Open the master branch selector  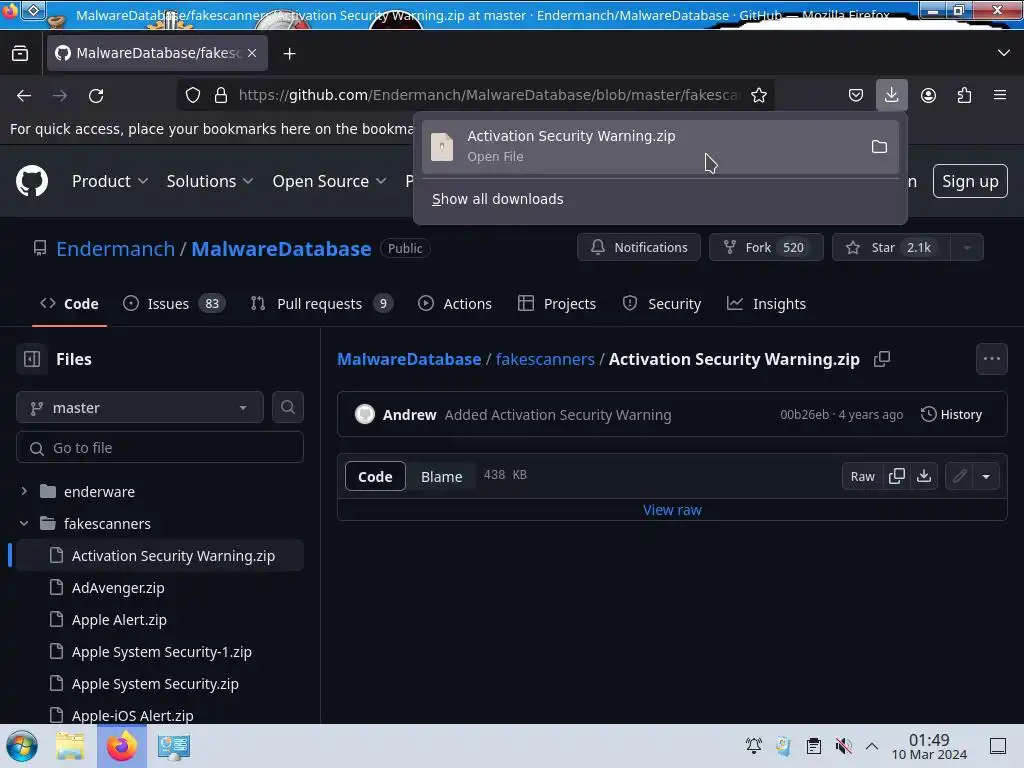[140, 408]
